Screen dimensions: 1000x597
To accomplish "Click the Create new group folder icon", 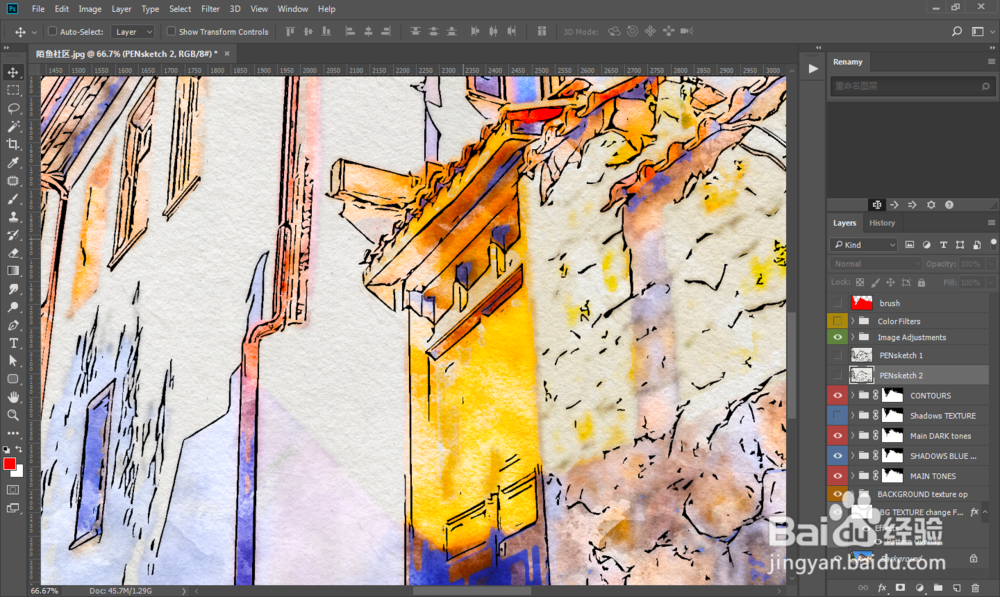I will point(938,587).
